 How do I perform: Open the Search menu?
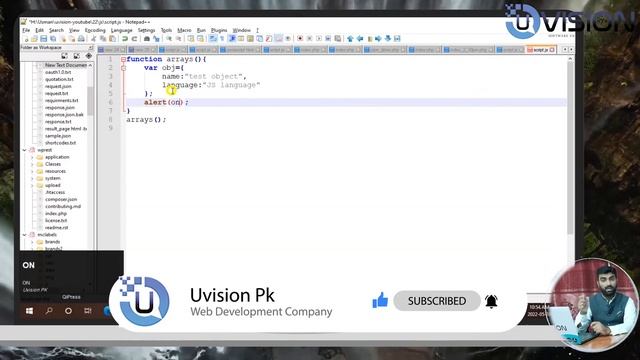56,30
